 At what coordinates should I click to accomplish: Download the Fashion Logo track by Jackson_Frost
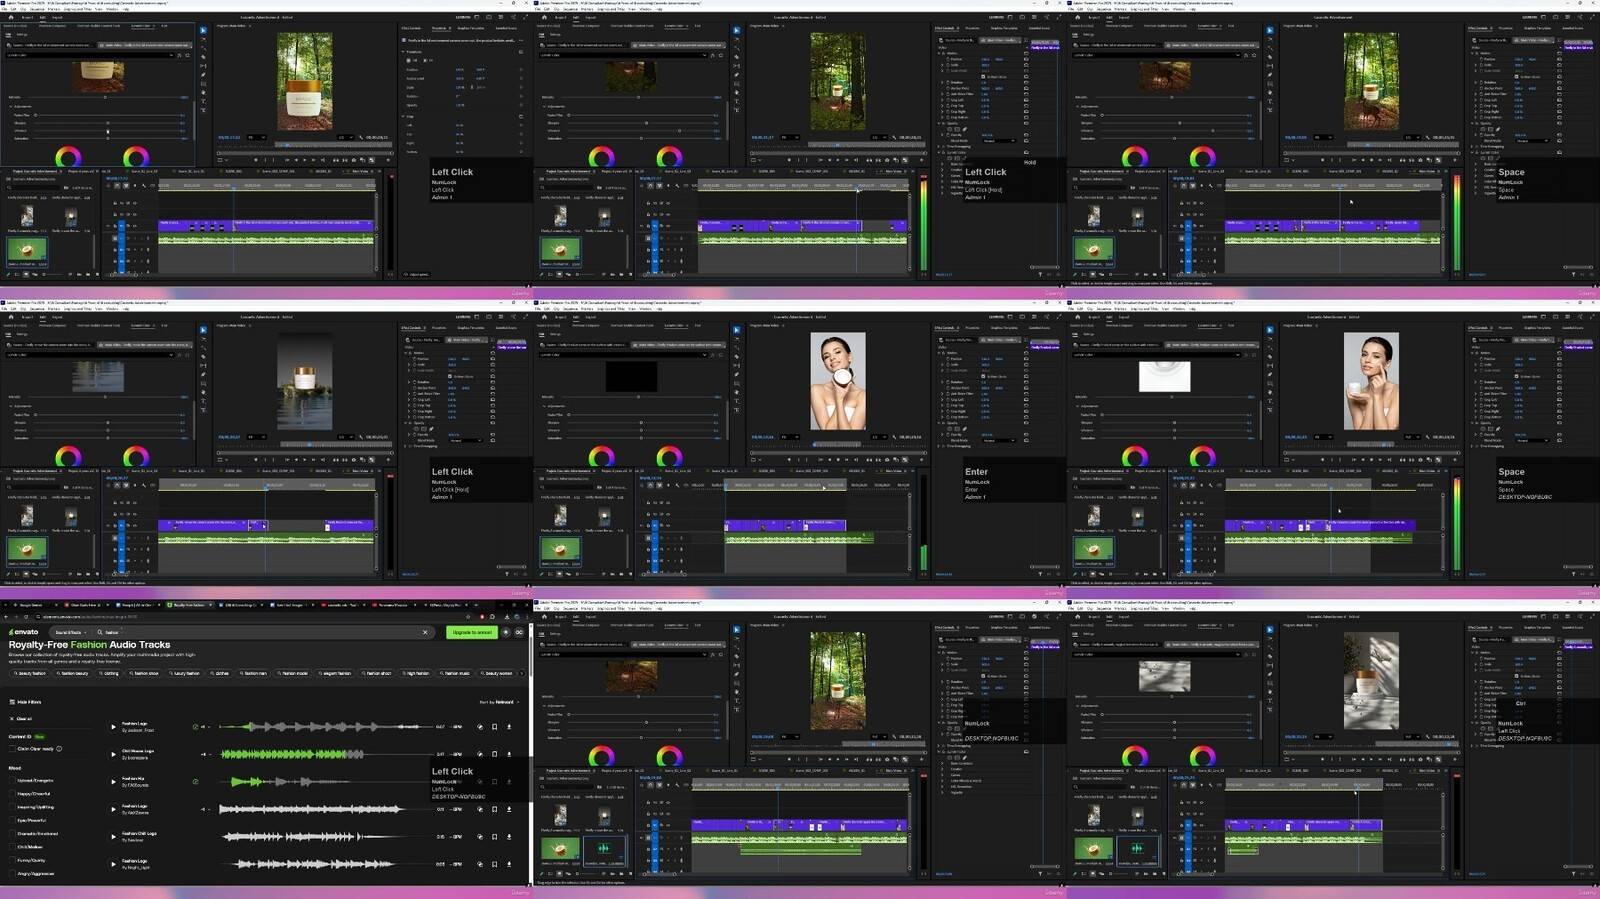pyautogui.click(x=509, y=727)
